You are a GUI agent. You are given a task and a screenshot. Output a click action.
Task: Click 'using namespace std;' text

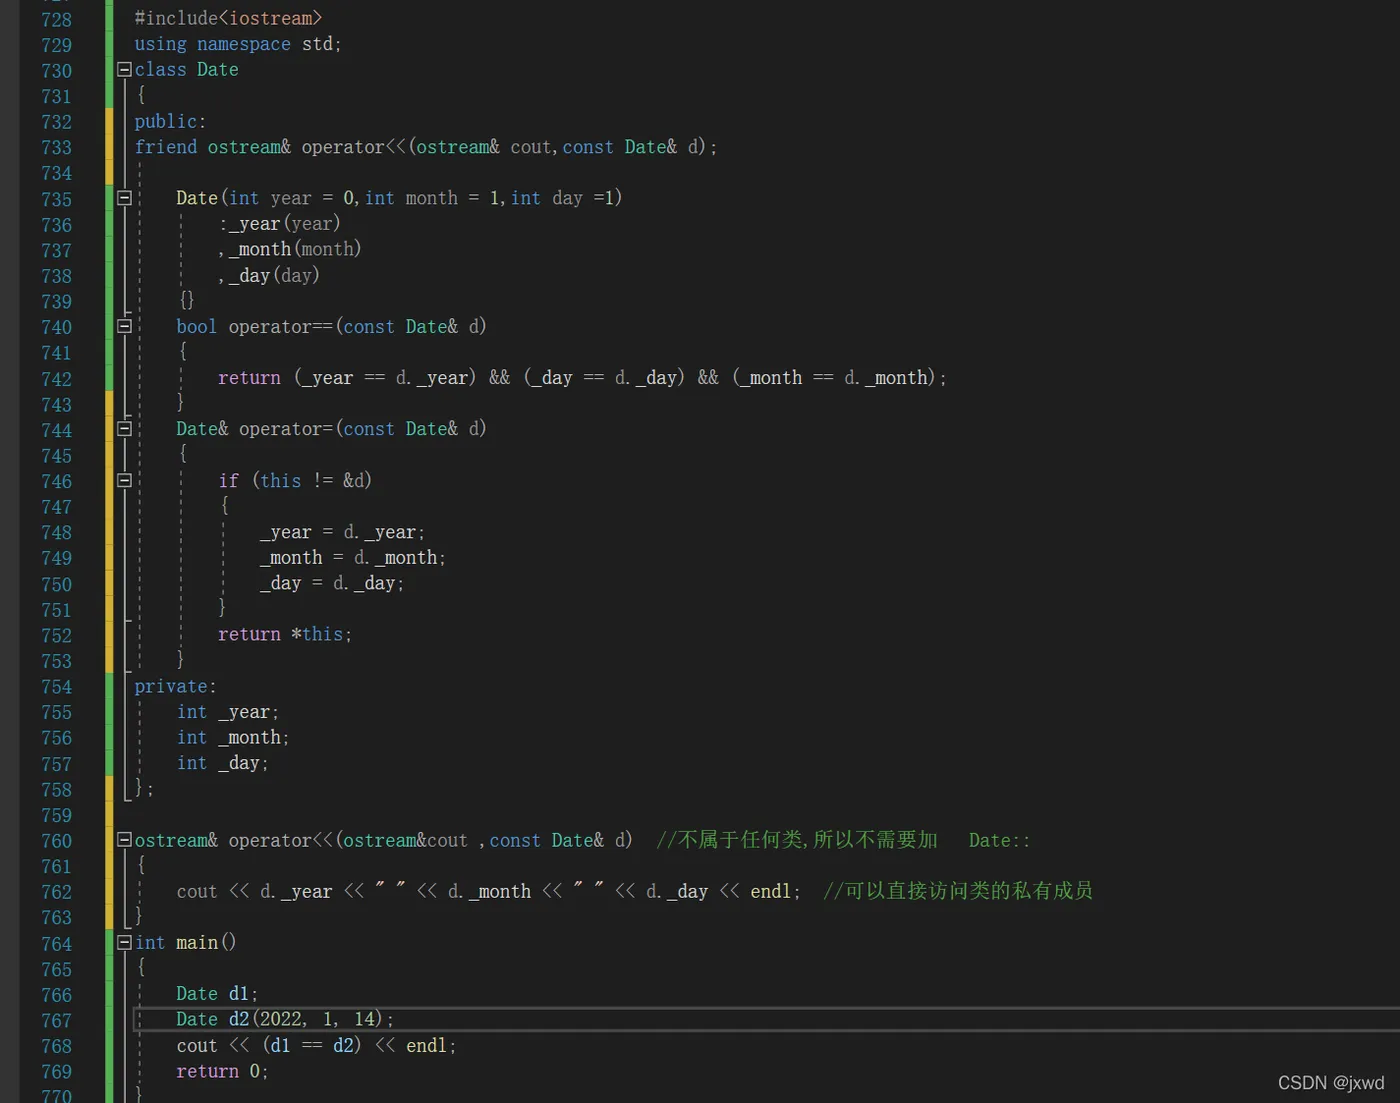click(238, 44)
